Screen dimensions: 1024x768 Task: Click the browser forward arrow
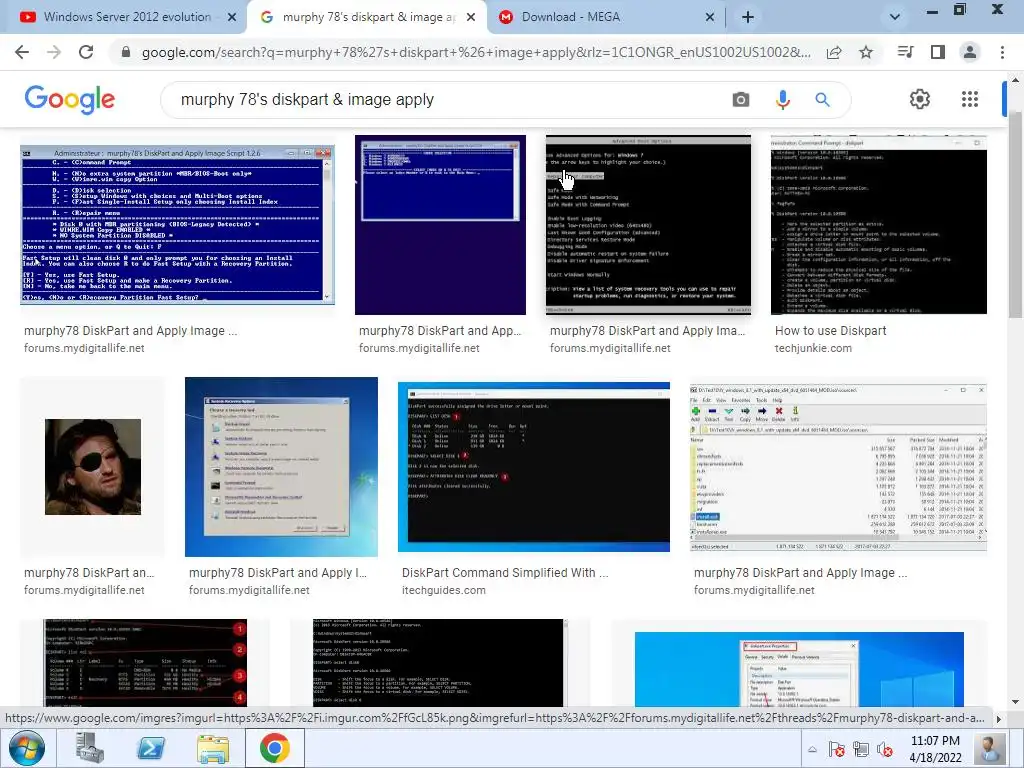[54, 52]
